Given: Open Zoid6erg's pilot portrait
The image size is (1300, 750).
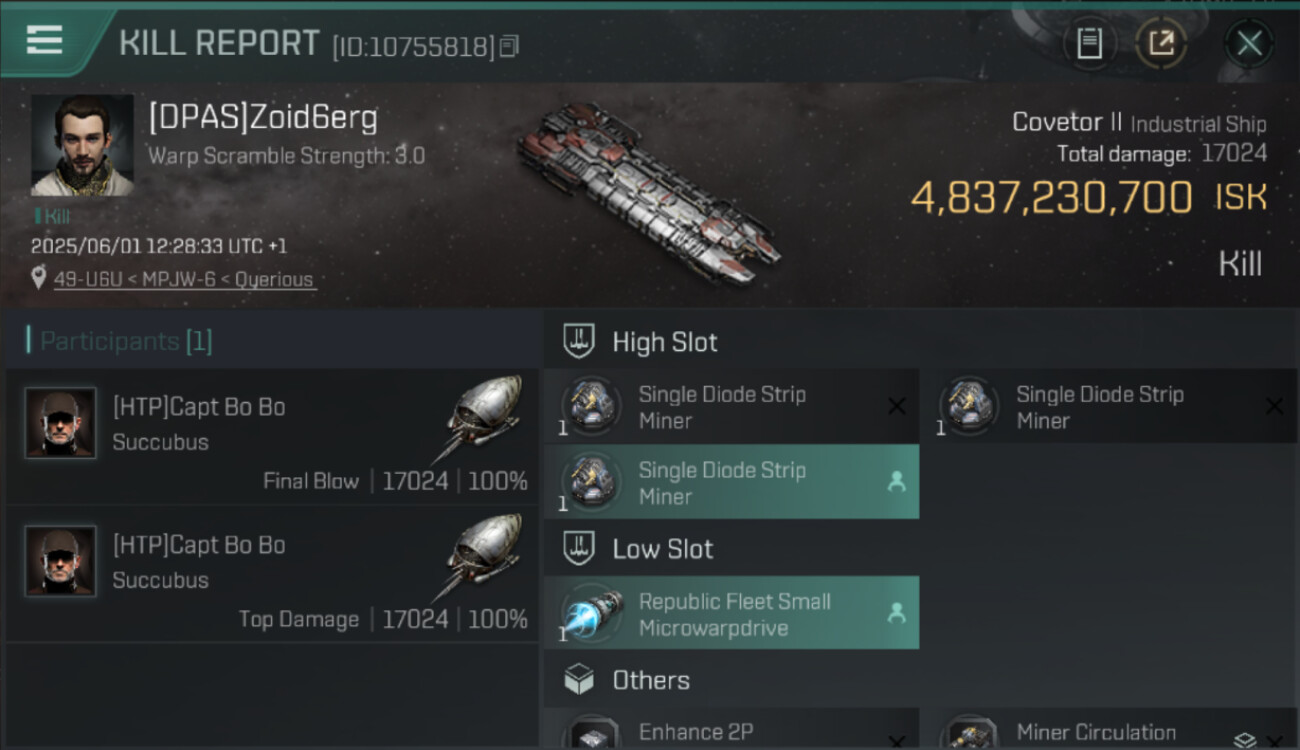Looking at the screenshot, I should (x=82, y=146).
